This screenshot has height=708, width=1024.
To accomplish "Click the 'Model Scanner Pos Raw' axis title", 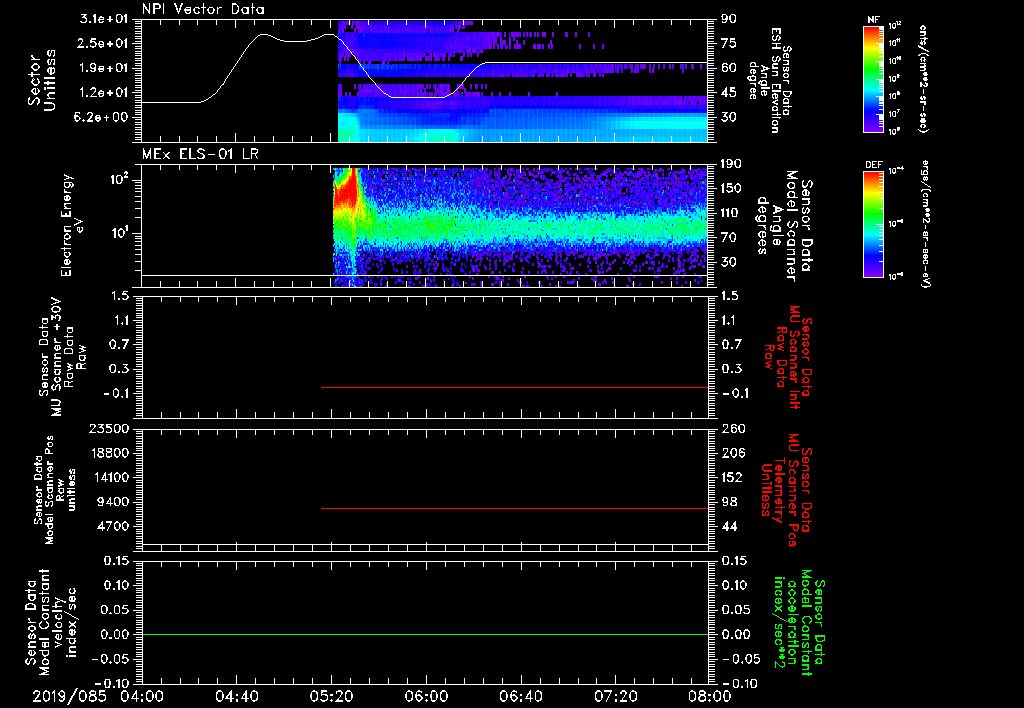I will pos(55,490).
